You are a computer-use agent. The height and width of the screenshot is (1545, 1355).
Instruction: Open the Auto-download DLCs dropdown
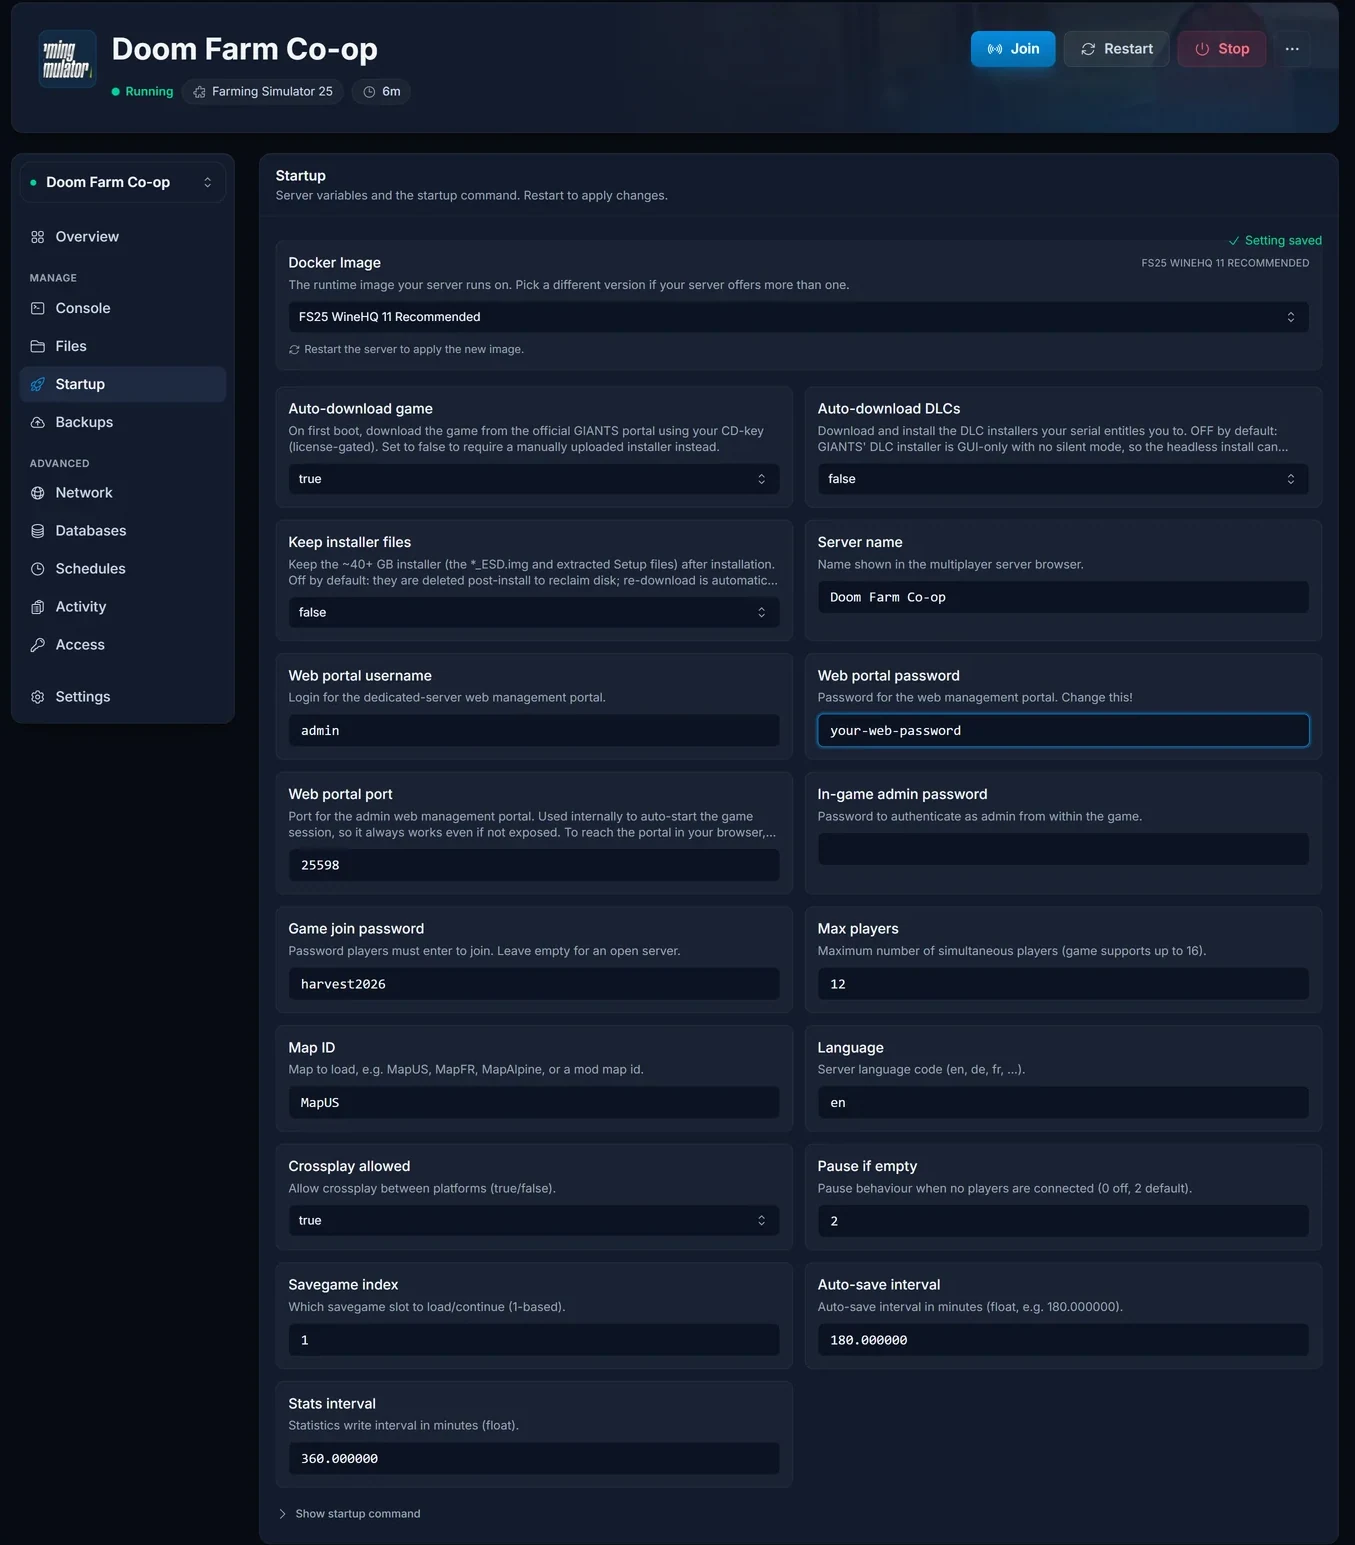click(1063, 479)
